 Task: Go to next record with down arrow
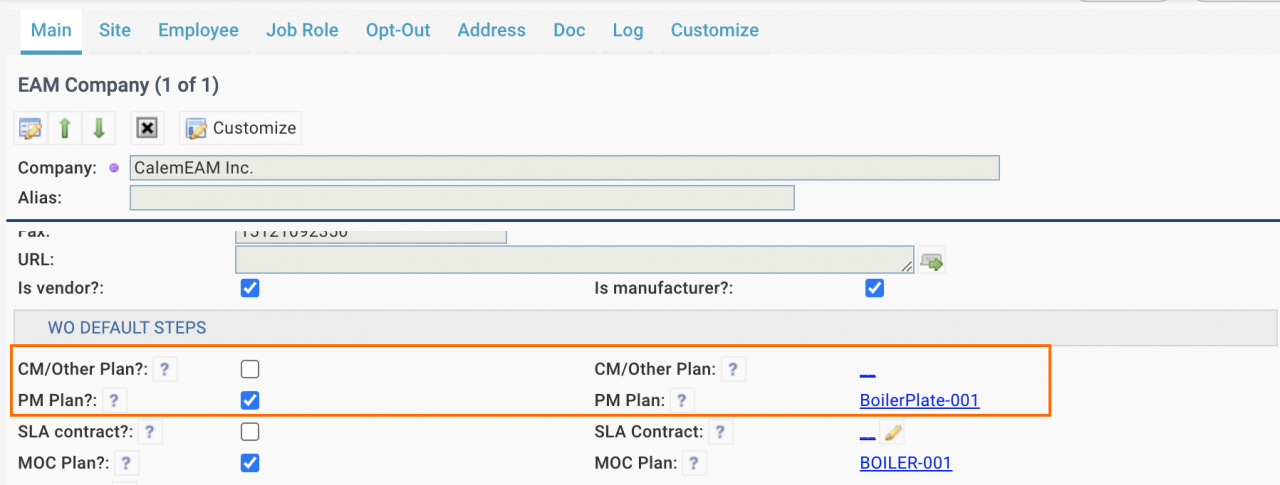pyautogui.click(x=99, y=128)
